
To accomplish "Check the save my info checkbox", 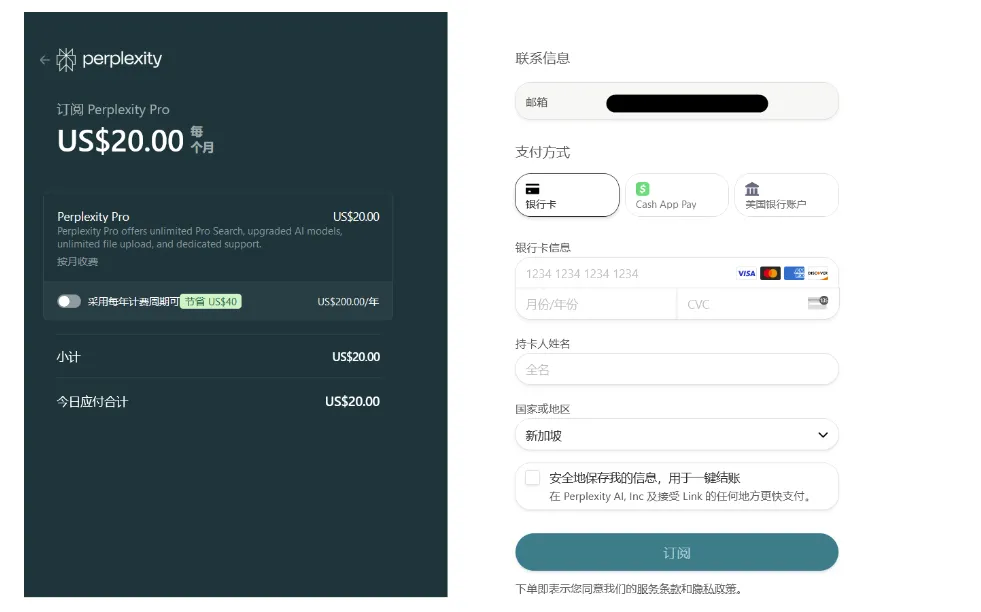I will 532,478.
